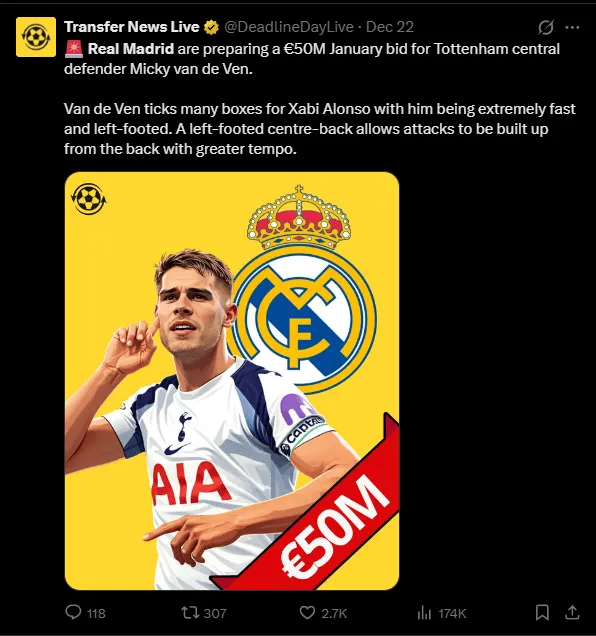Bookmark this post
596x636 pixels.
(542, 612)
